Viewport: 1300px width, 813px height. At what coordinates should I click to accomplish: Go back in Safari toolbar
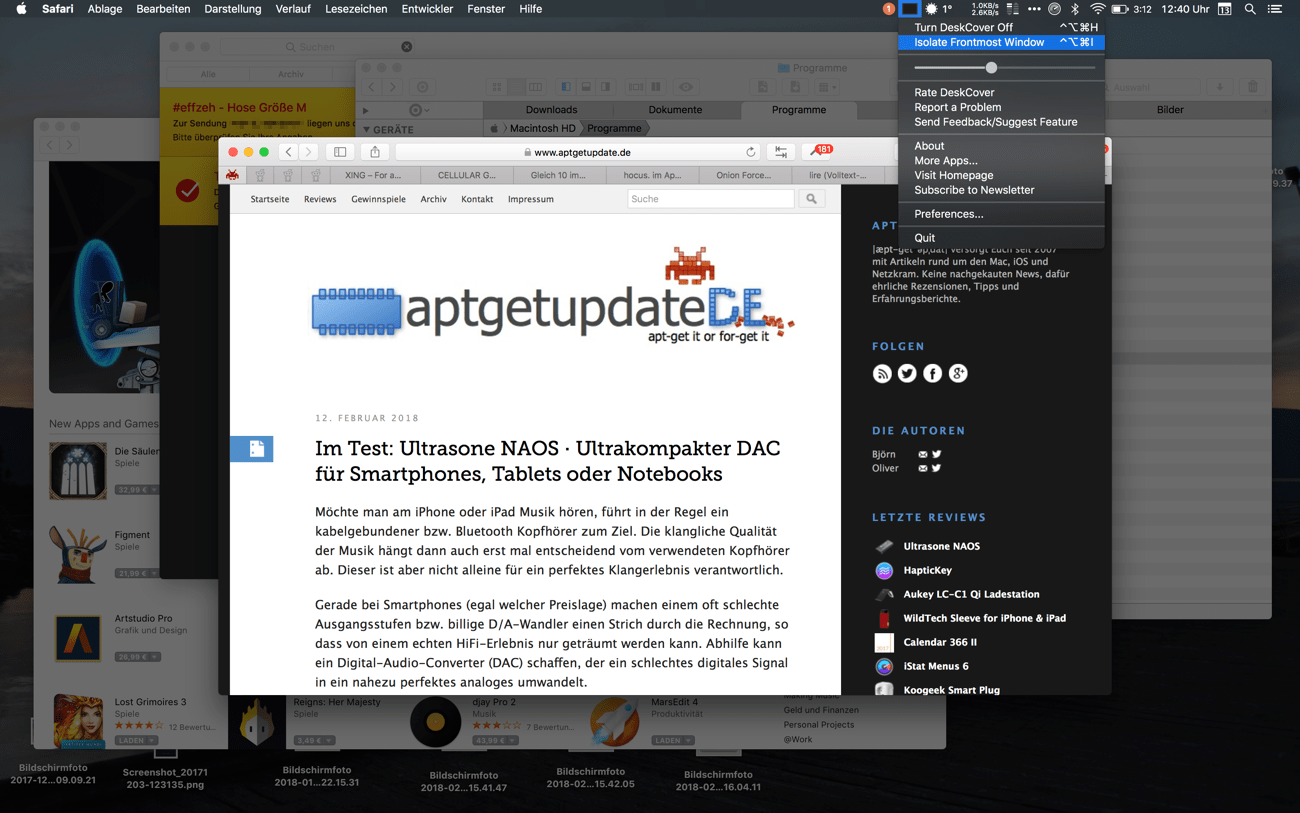[288, 152]
